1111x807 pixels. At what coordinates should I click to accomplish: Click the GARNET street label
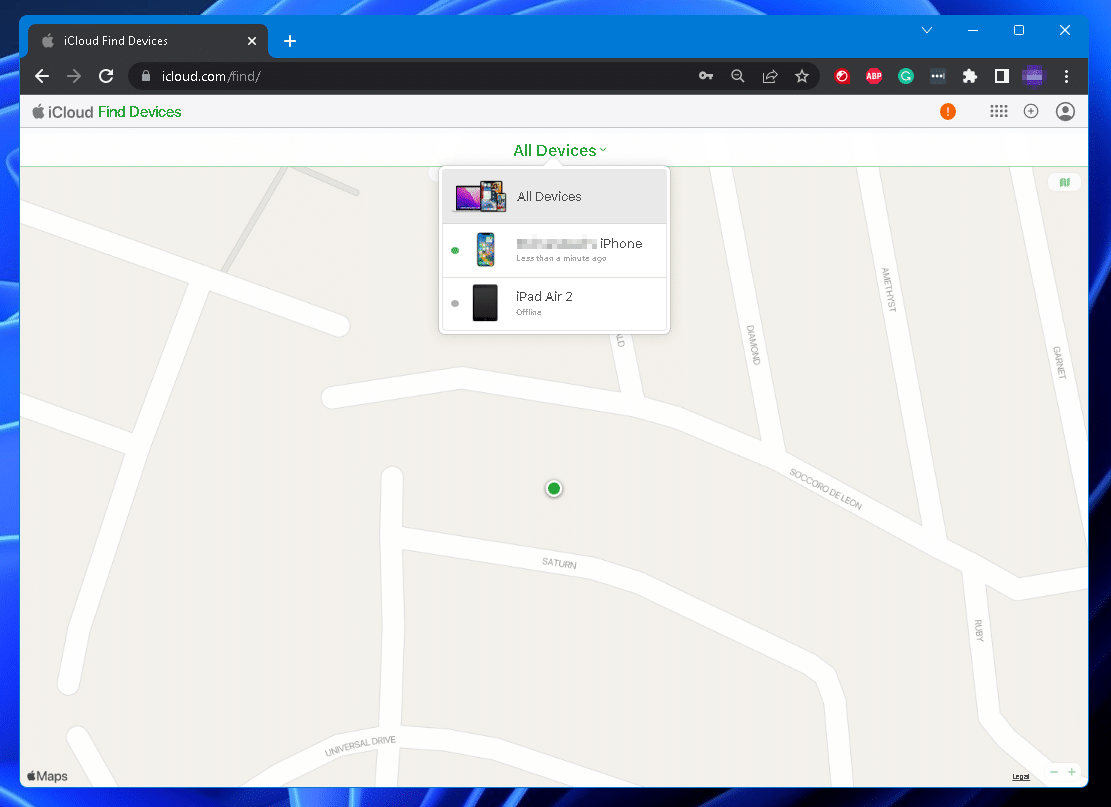pyautogui.click(x=1059, y=362)
